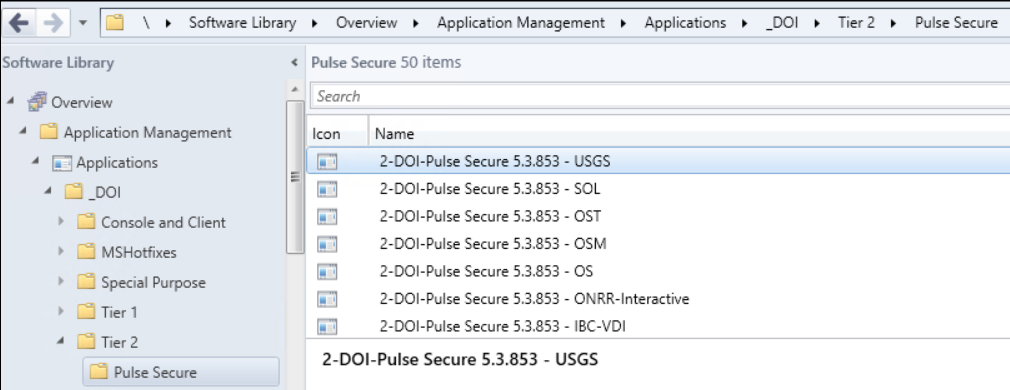
Task: Click the Pulse Secure folder icon in tree
Action: pyautogui.click(x=99, y=371)
